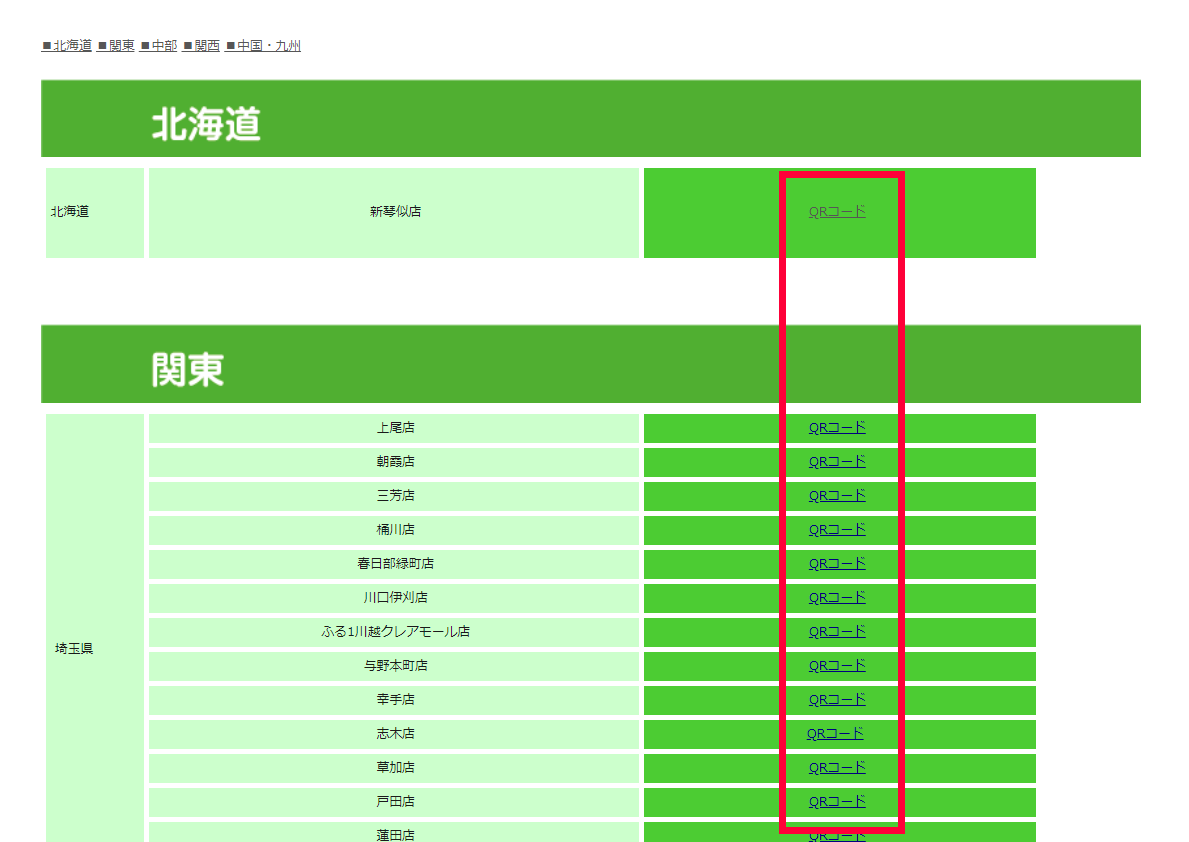Select the 中部 navigation link
The height and width of the screenshot is (842, 1189).
coord(159,46)
